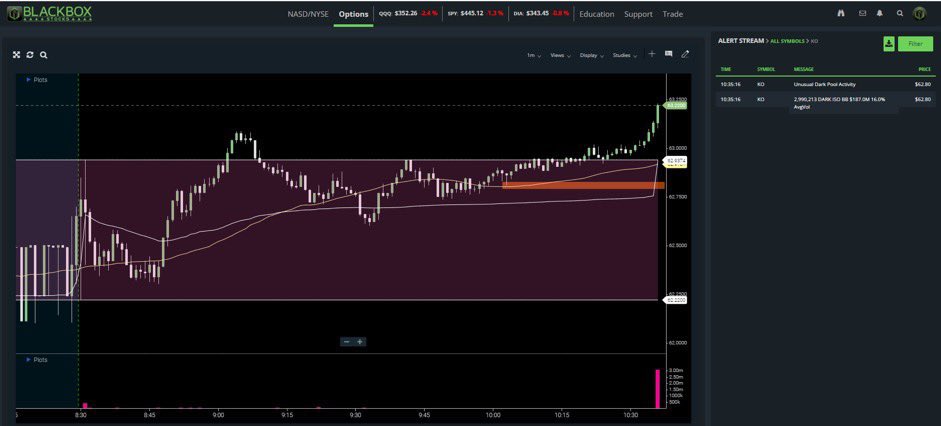Select the Options tab
This screenshot has height=426, width=941.
353,14
